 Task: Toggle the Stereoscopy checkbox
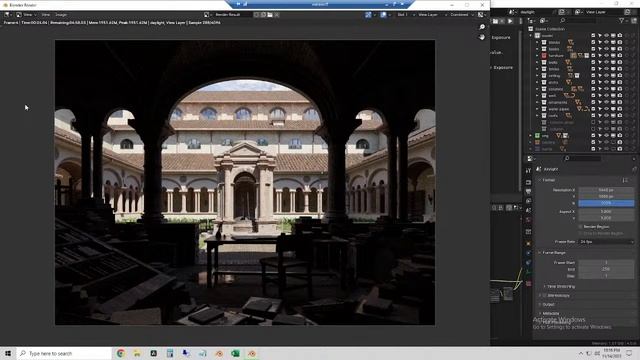544,295
